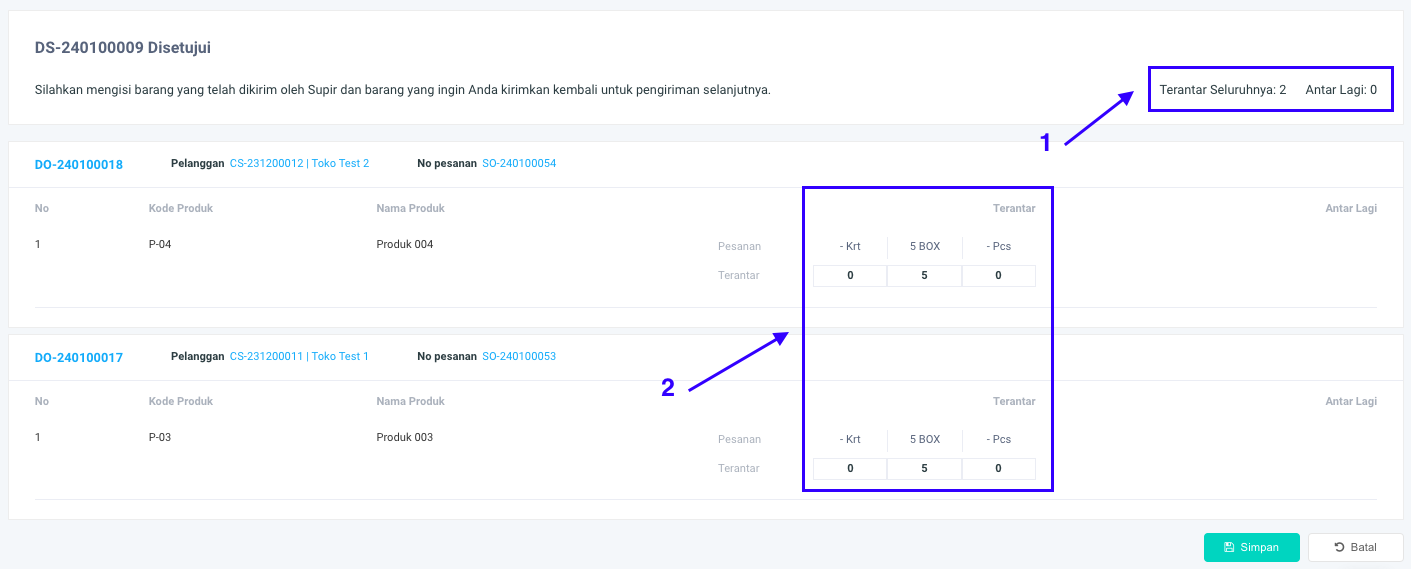Click the DS-240100009 Disetujui heading

pos(122,47)
